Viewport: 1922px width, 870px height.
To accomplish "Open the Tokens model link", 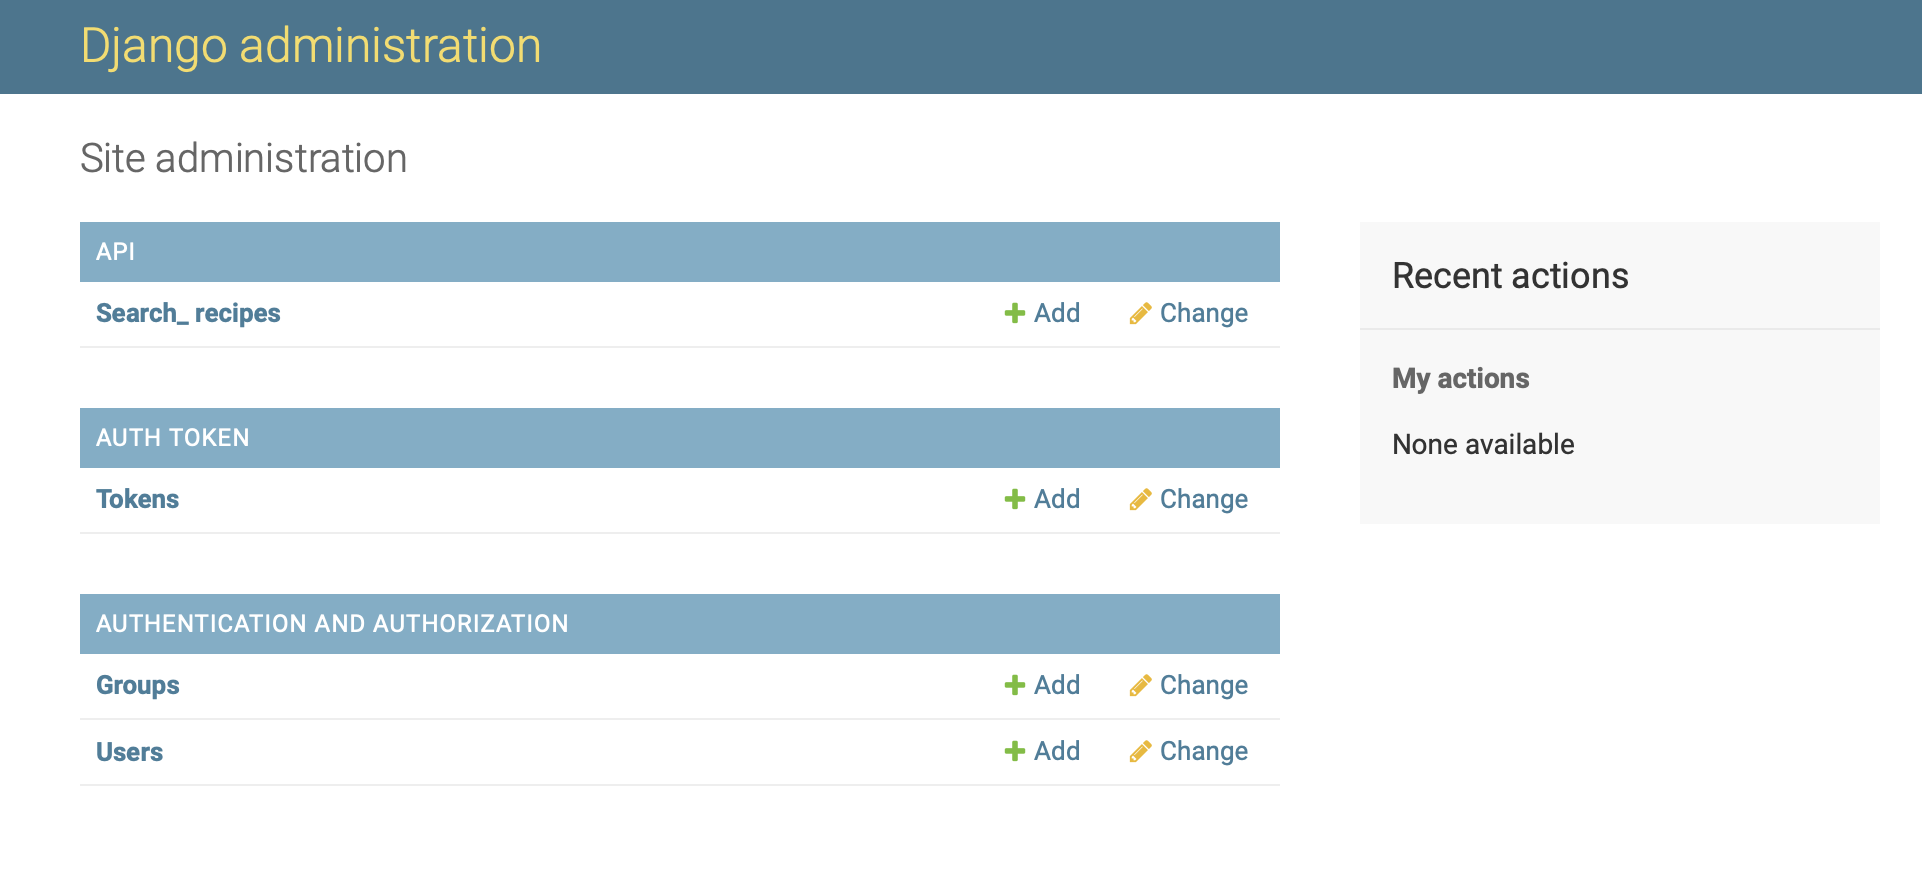I will (x=137, y=499).
